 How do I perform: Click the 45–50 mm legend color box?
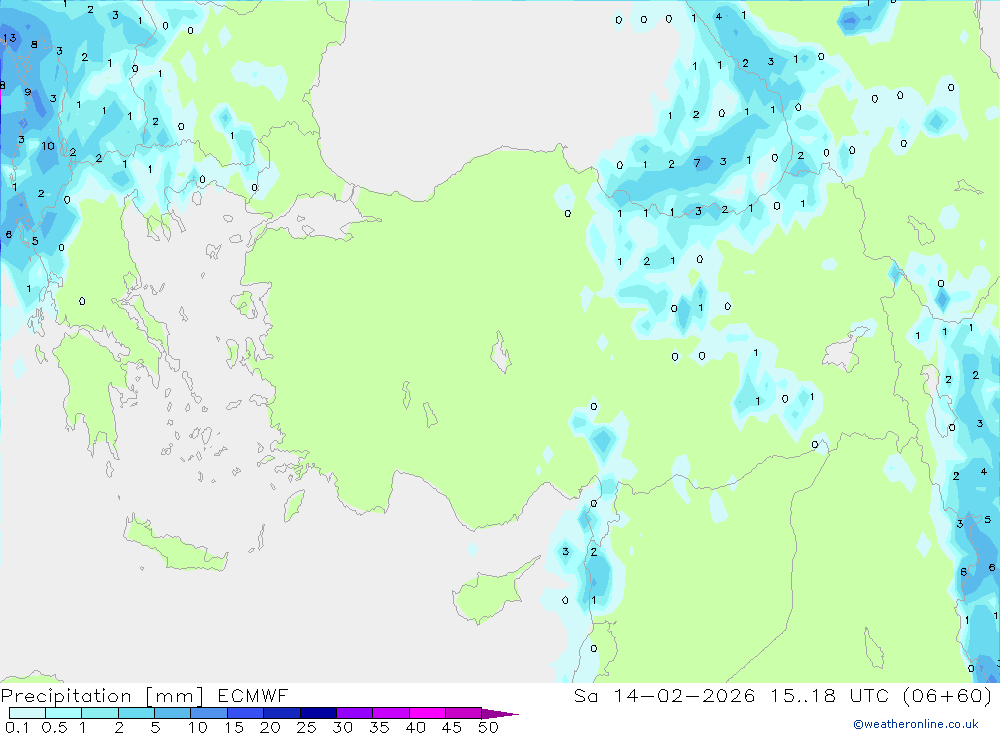point(463,713)
